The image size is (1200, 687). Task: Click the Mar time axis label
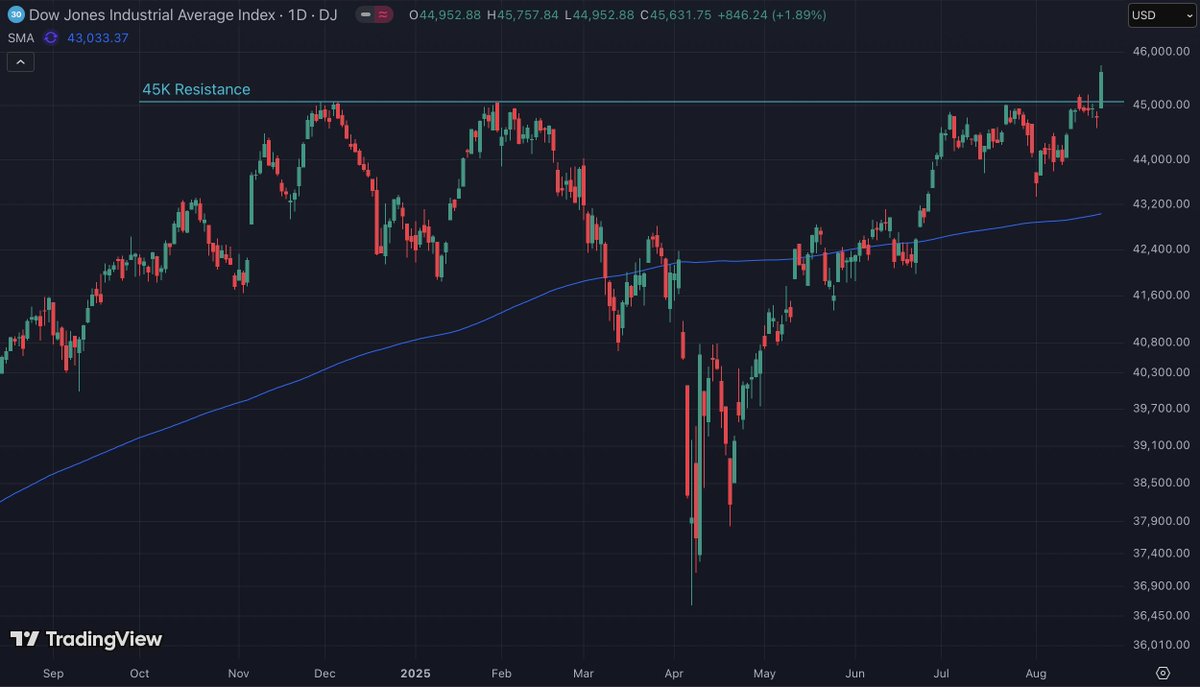coord(584,673)
